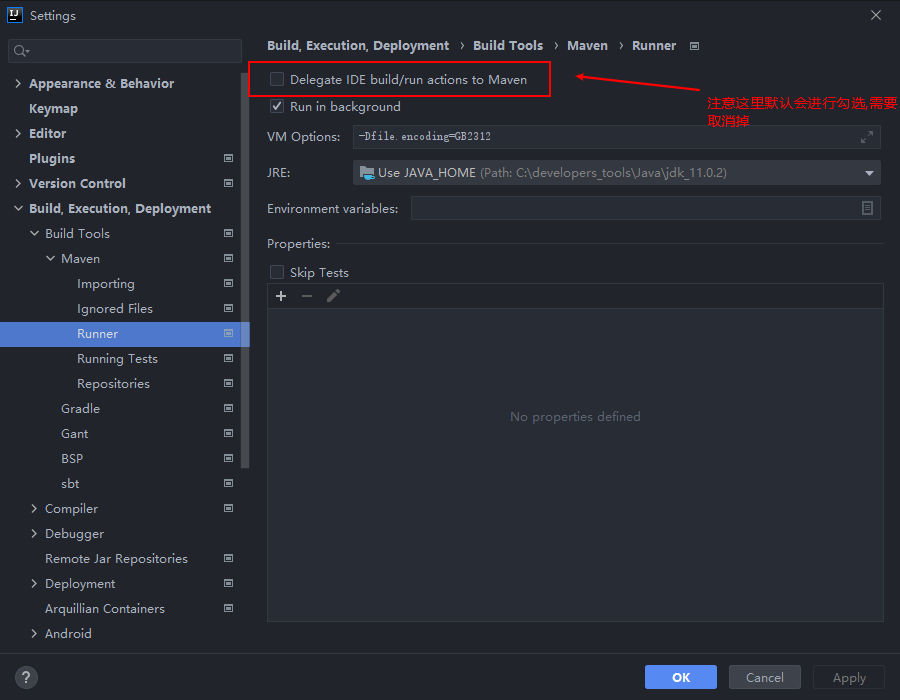900x700 pixels.
Task: Click the project settings icon on Importing row
Action: pos(228,283)
